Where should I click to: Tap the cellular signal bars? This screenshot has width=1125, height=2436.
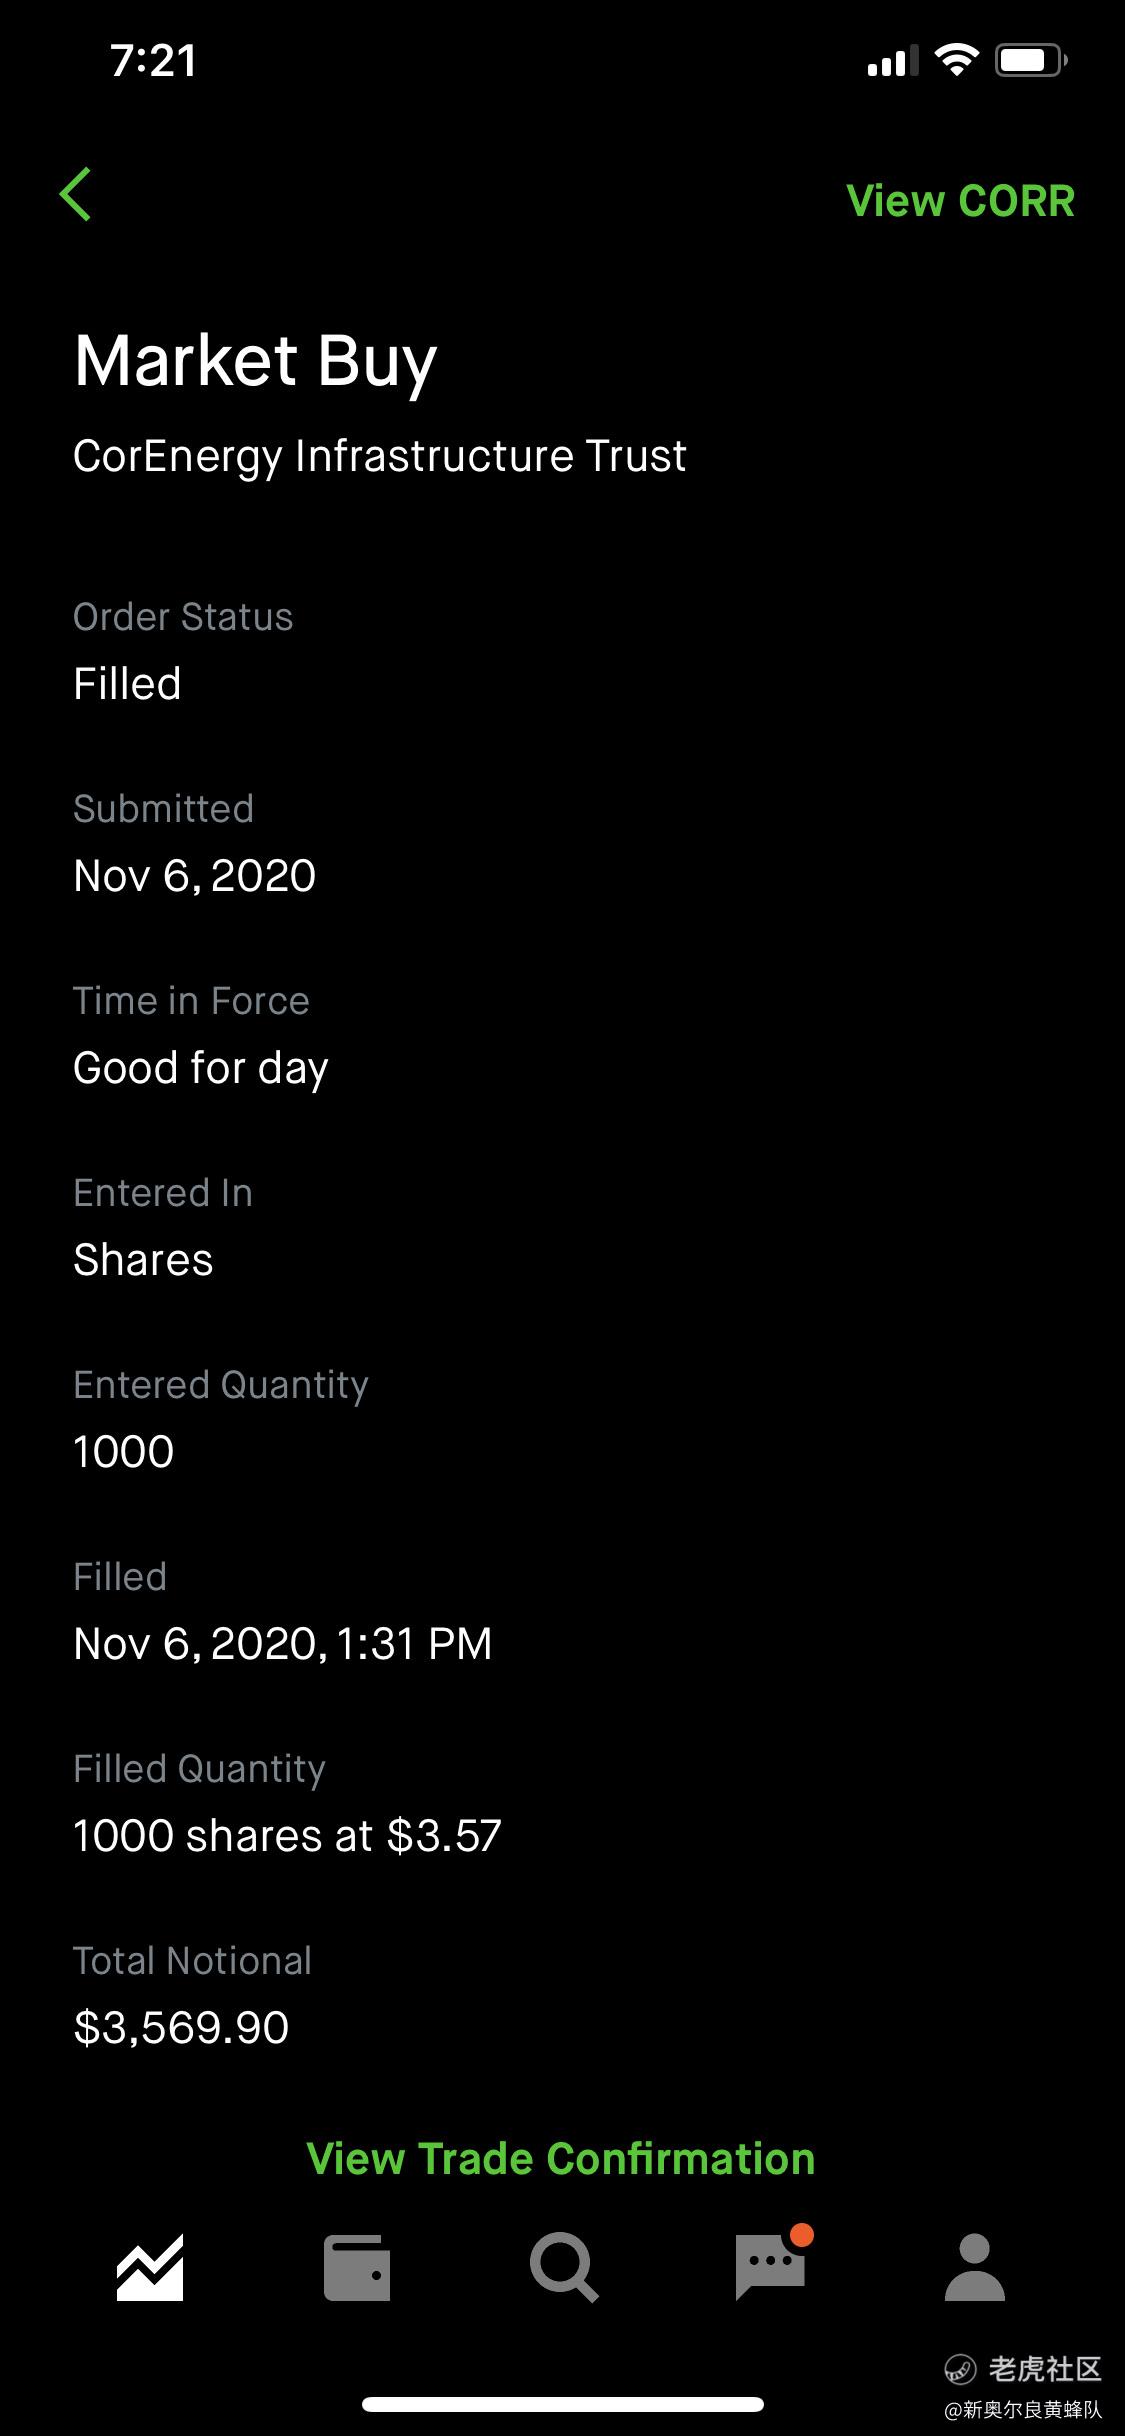(893, 61)
